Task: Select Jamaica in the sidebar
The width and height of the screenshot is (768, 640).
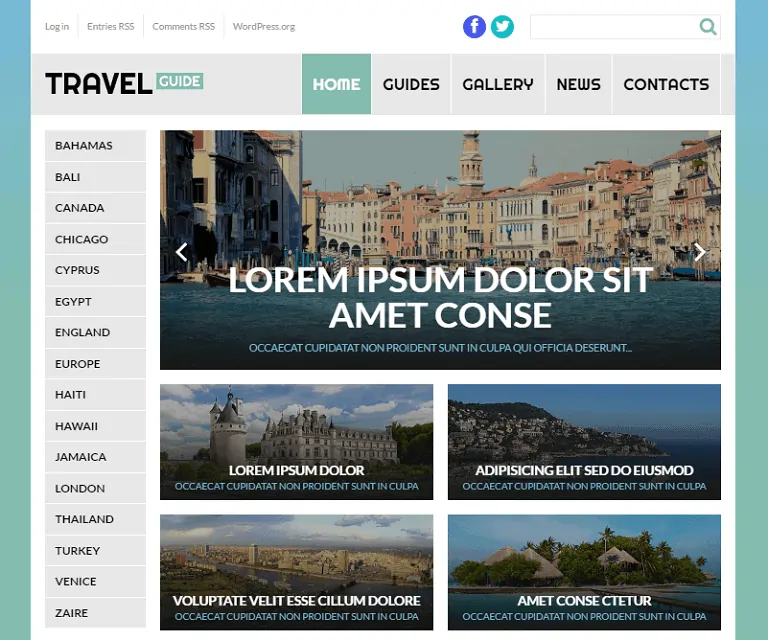Action: coord(96,457)
